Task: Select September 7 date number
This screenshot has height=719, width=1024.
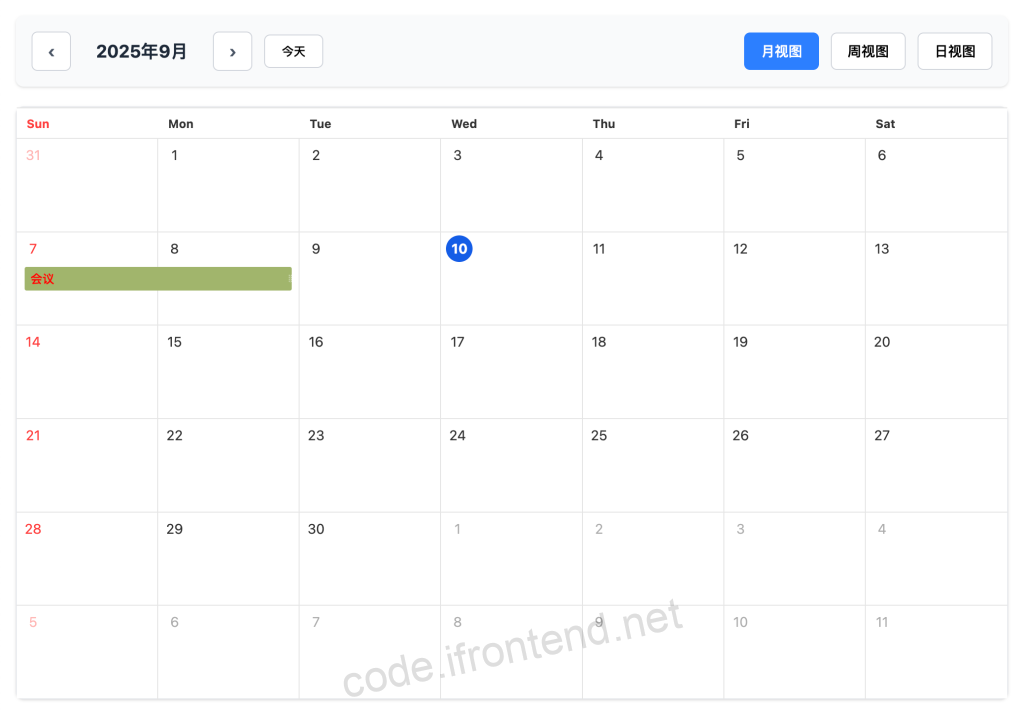Action: tap(32, 248)
